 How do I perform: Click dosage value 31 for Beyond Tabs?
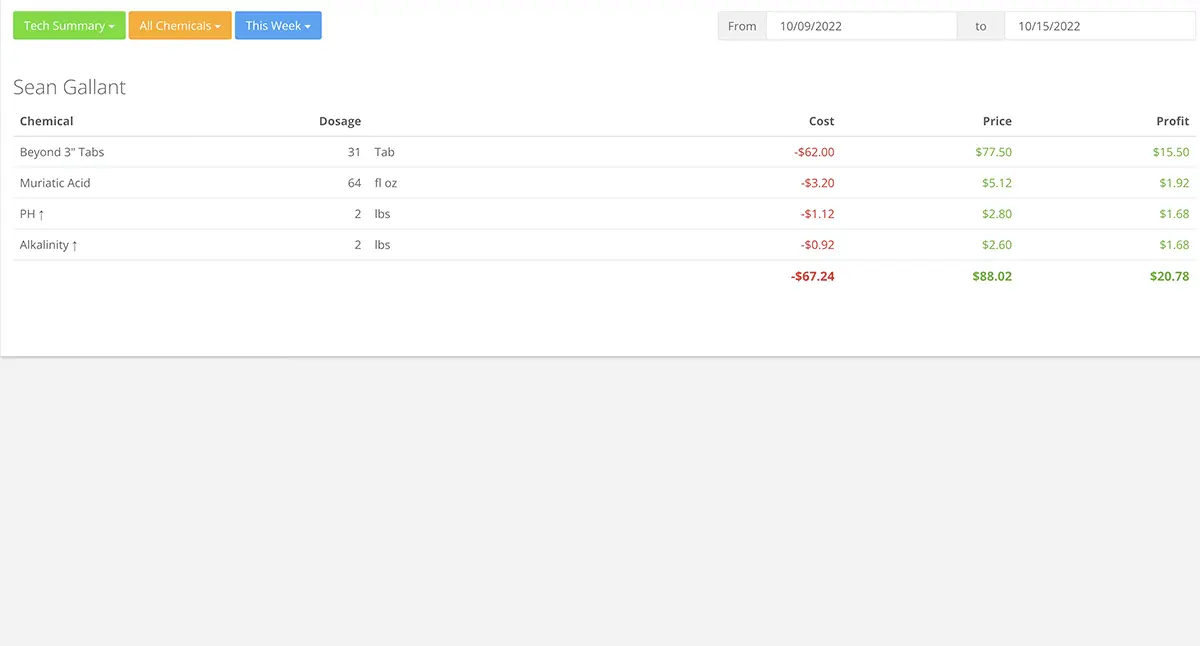pyautogui.click(x=354, y=152)
